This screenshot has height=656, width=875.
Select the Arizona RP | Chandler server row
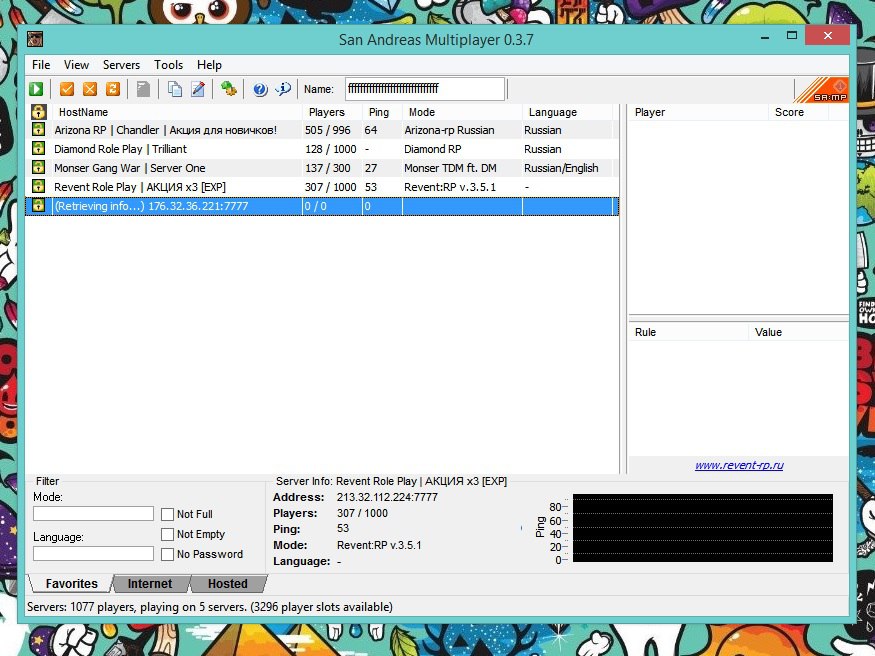[322, 130]
